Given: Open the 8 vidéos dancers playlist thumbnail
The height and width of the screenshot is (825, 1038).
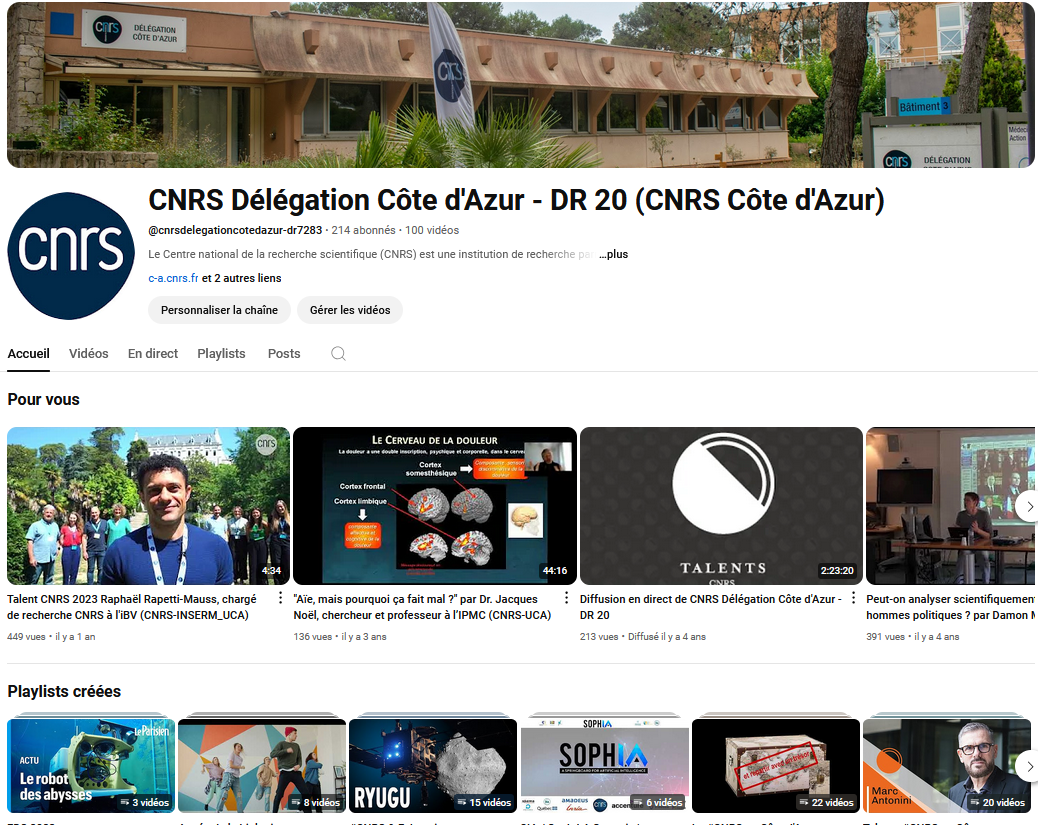Looking at the screenshot, I should [262, 766].
